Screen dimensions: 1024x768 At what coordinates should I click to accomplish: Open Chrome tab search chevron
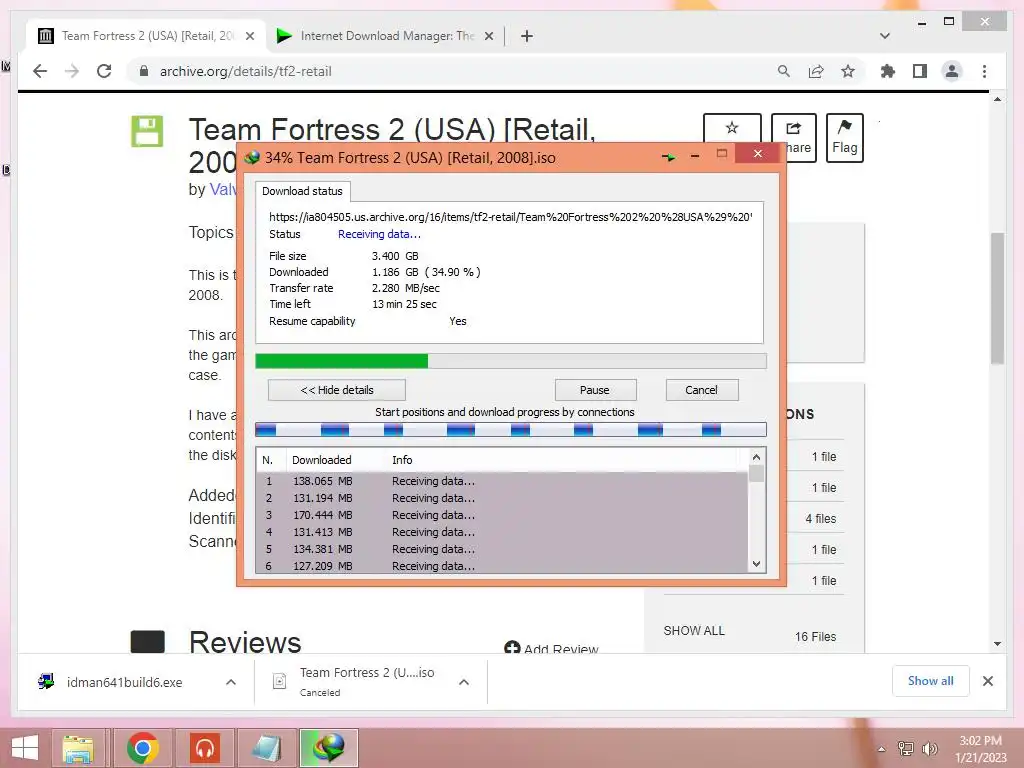pyautogui.click(x=885, y=36)
